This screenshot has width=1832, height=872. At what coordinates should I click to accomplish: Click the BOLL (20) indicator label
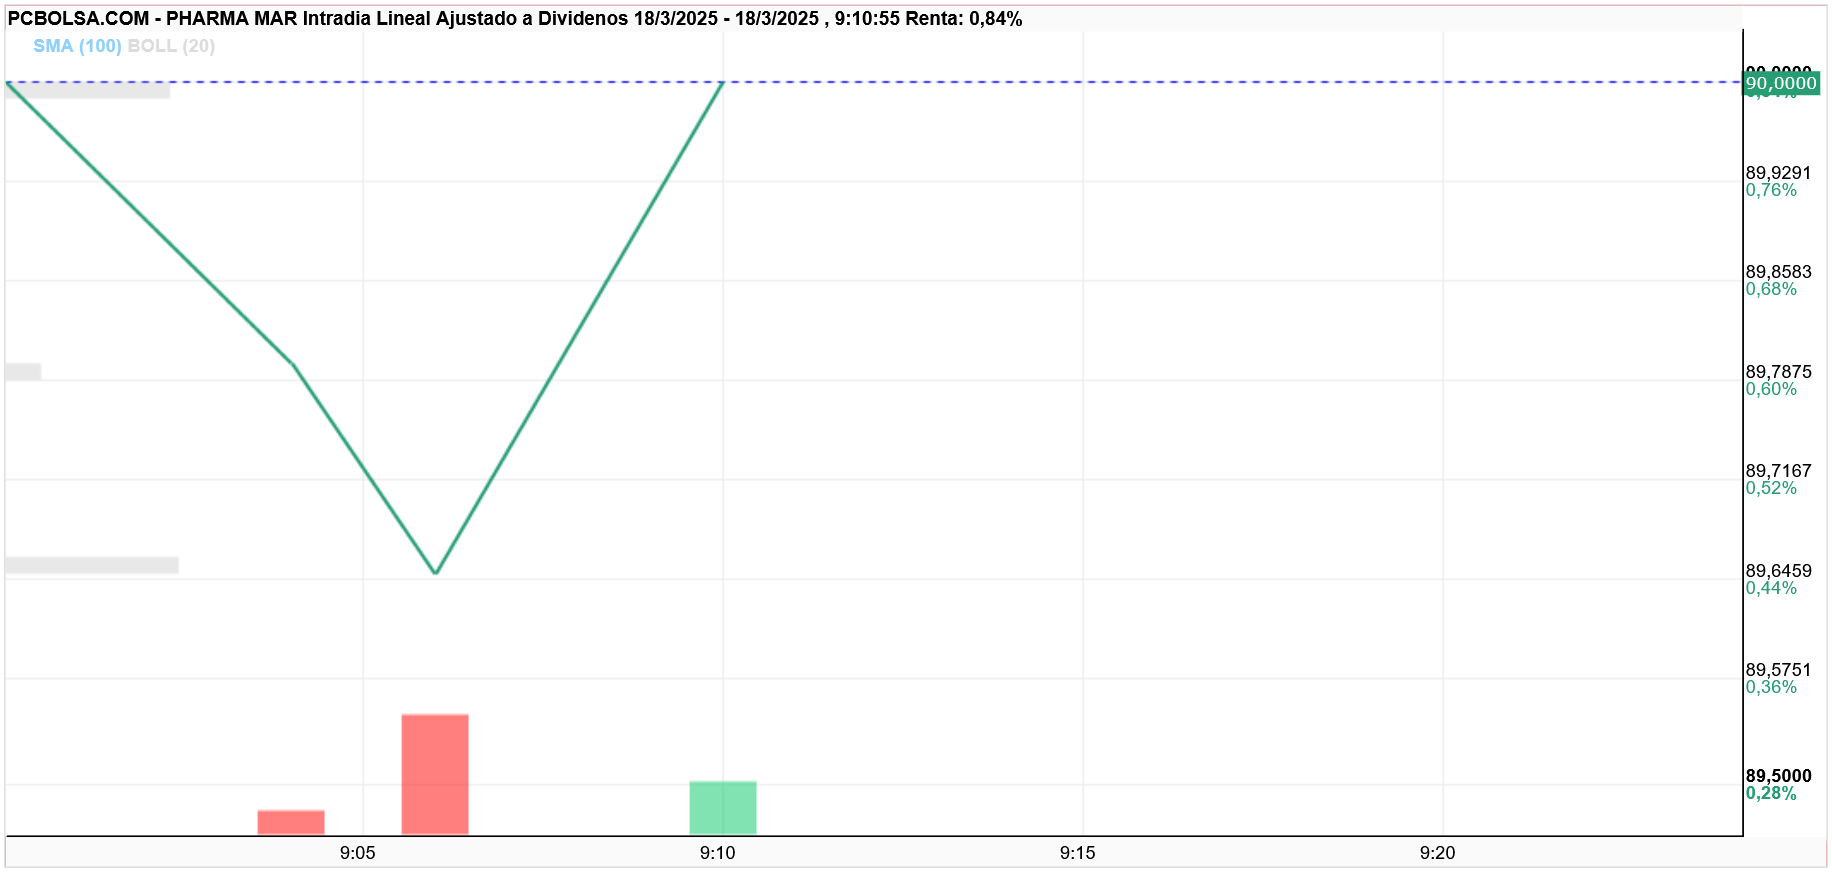[x=171, y=46]
